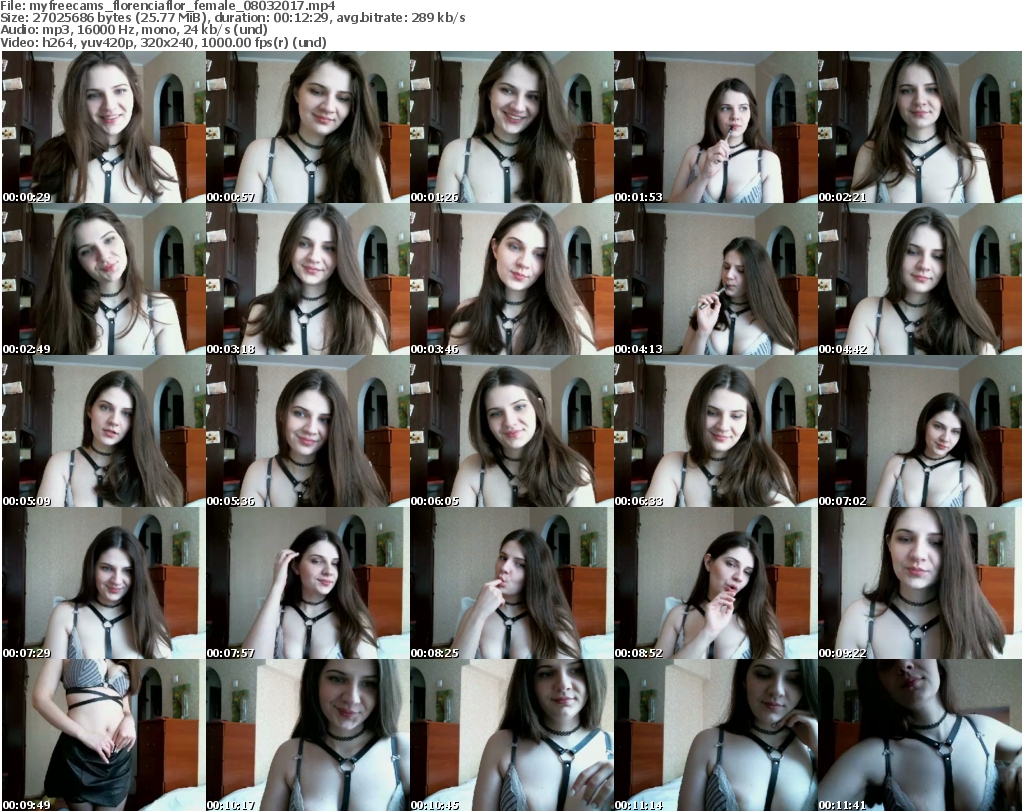
Task: Open the 00:04:42 thumbnail
Action: click(920, 279)
